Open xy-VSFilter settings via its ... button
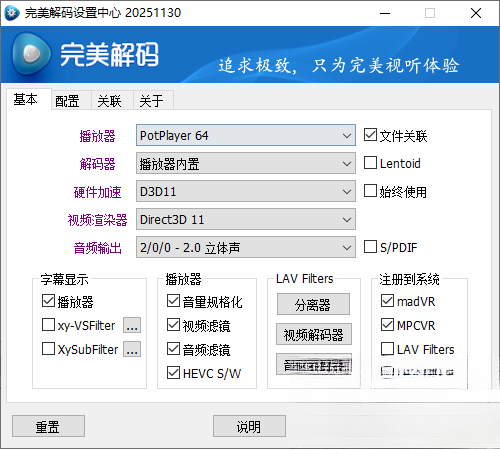500x449 pixels. coord(132,325)
